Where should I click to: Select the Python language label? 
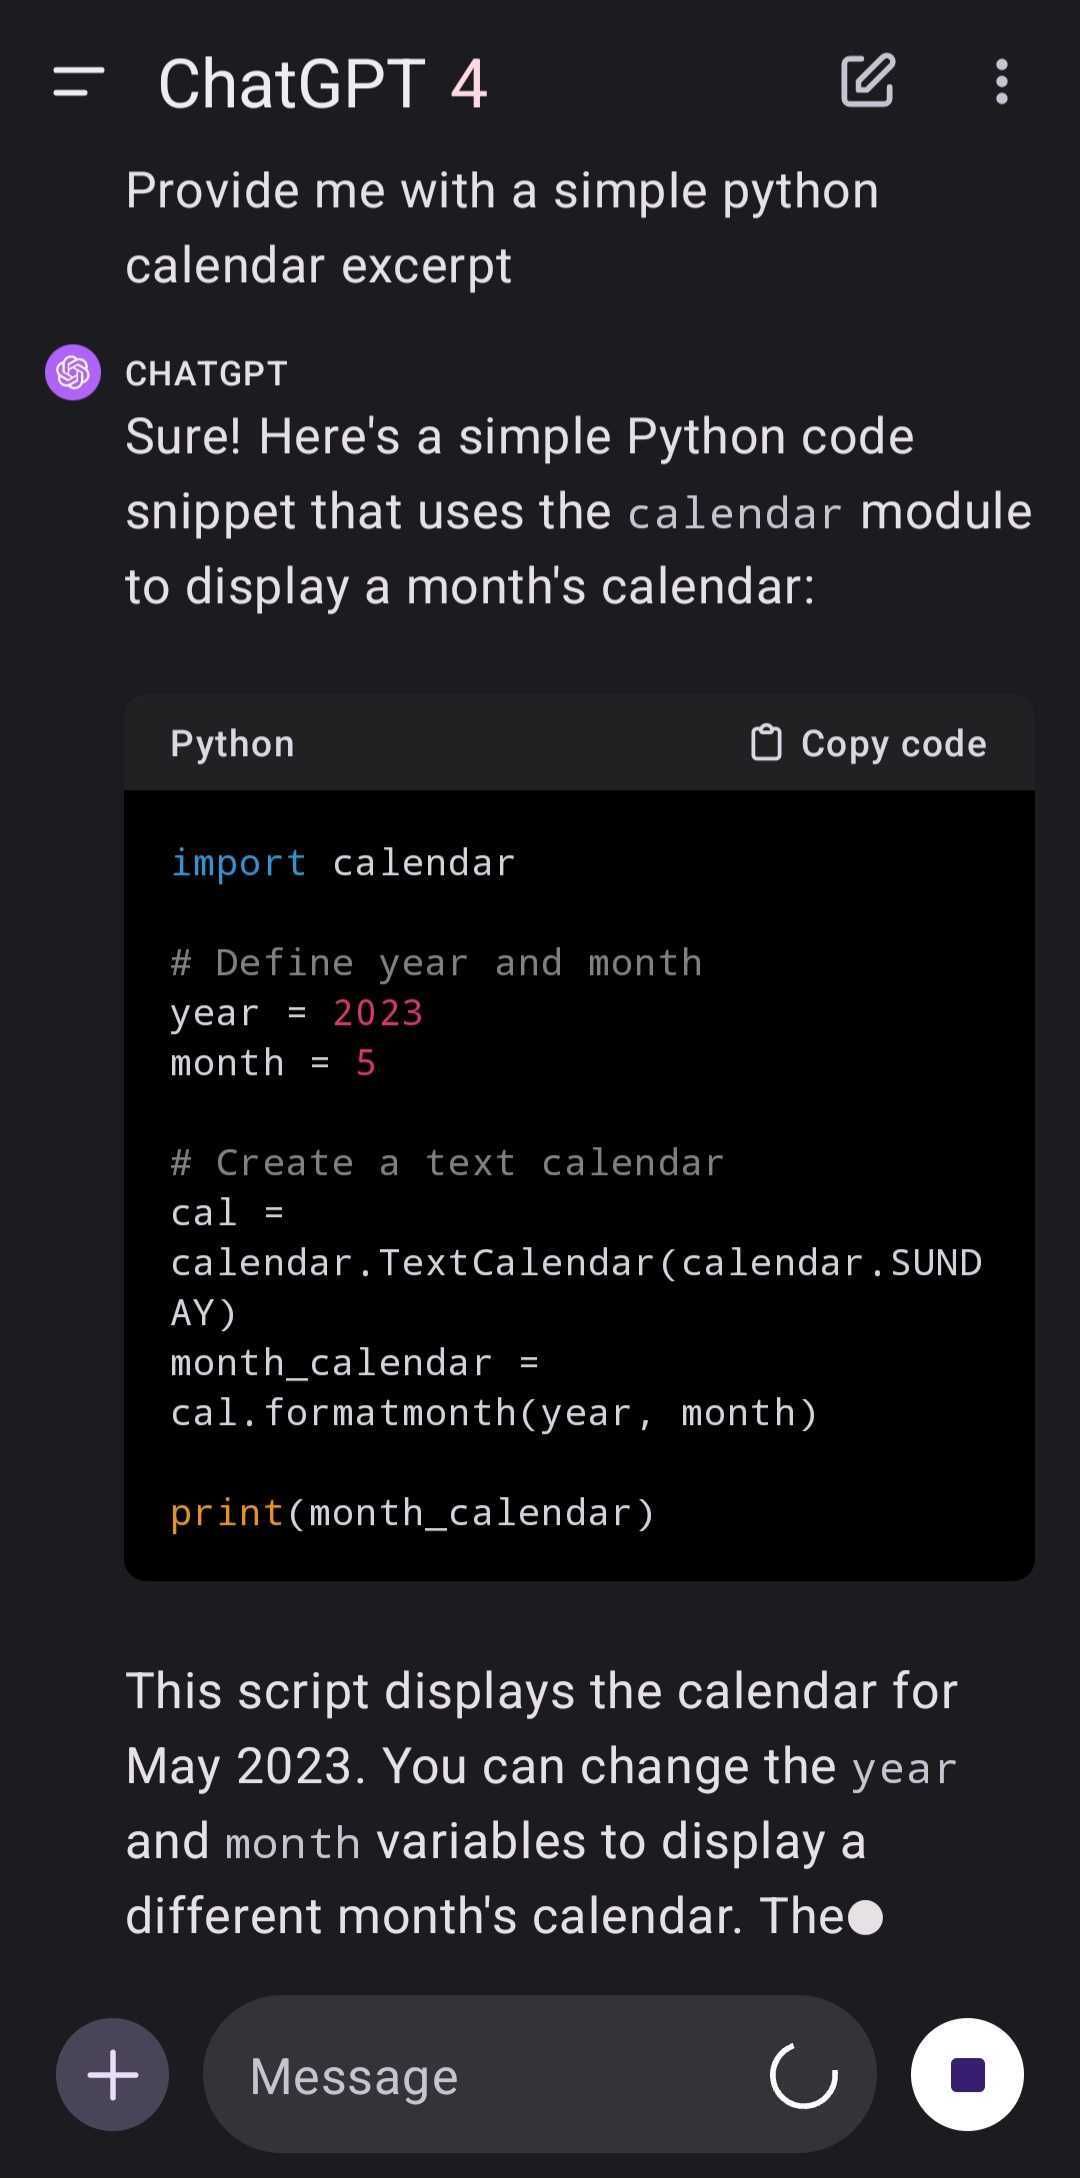point(231,742)
